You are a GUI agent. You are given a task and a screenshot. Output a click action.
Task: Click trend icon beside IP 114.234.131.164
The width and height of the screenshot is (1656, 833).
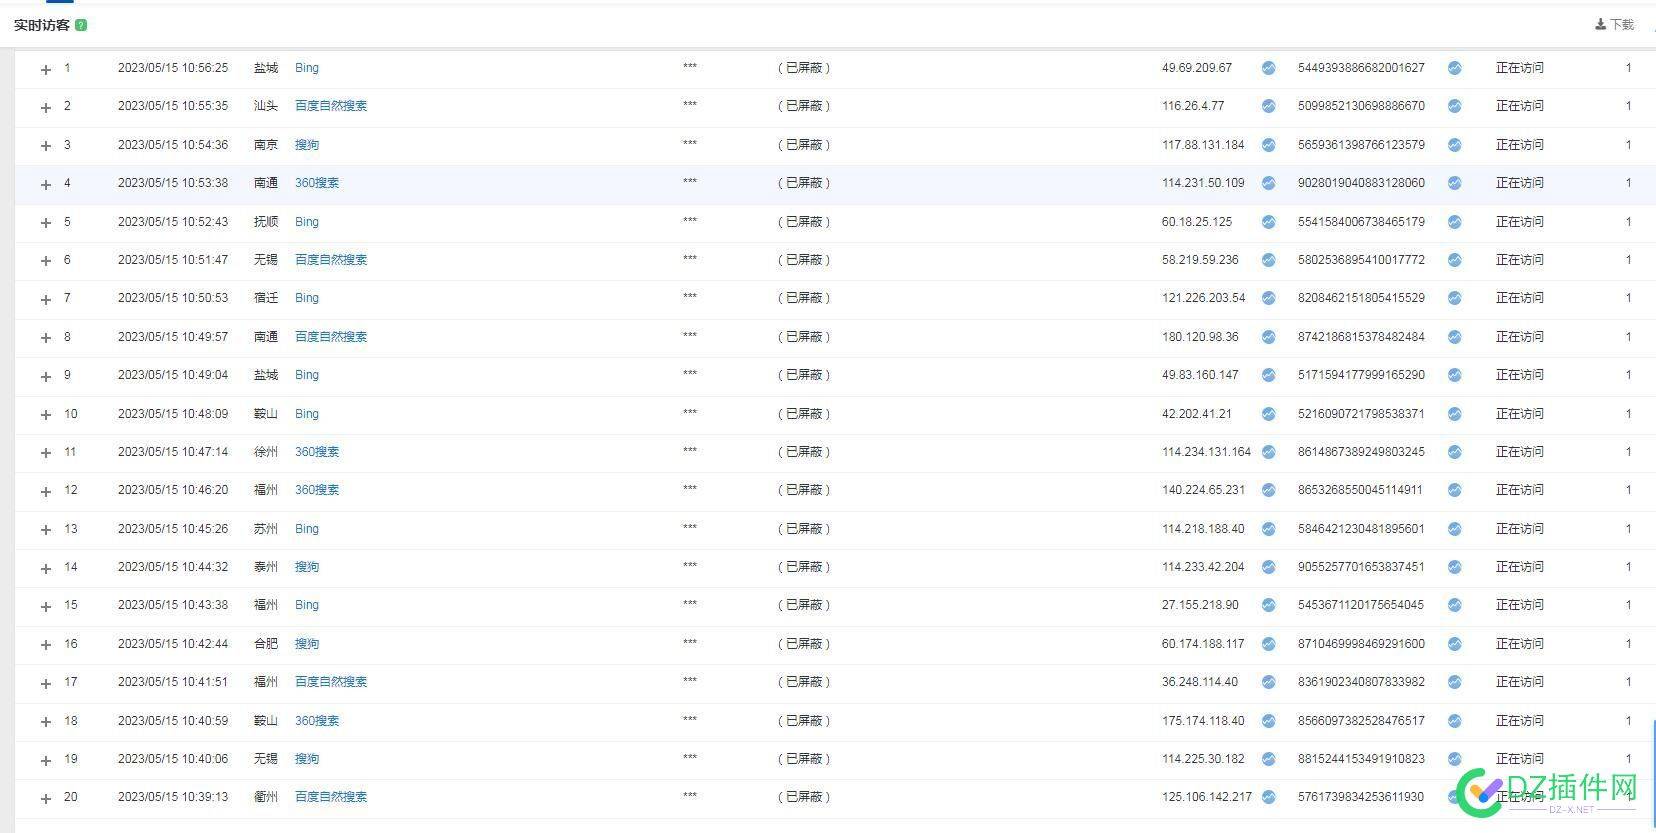point(1268,452)
